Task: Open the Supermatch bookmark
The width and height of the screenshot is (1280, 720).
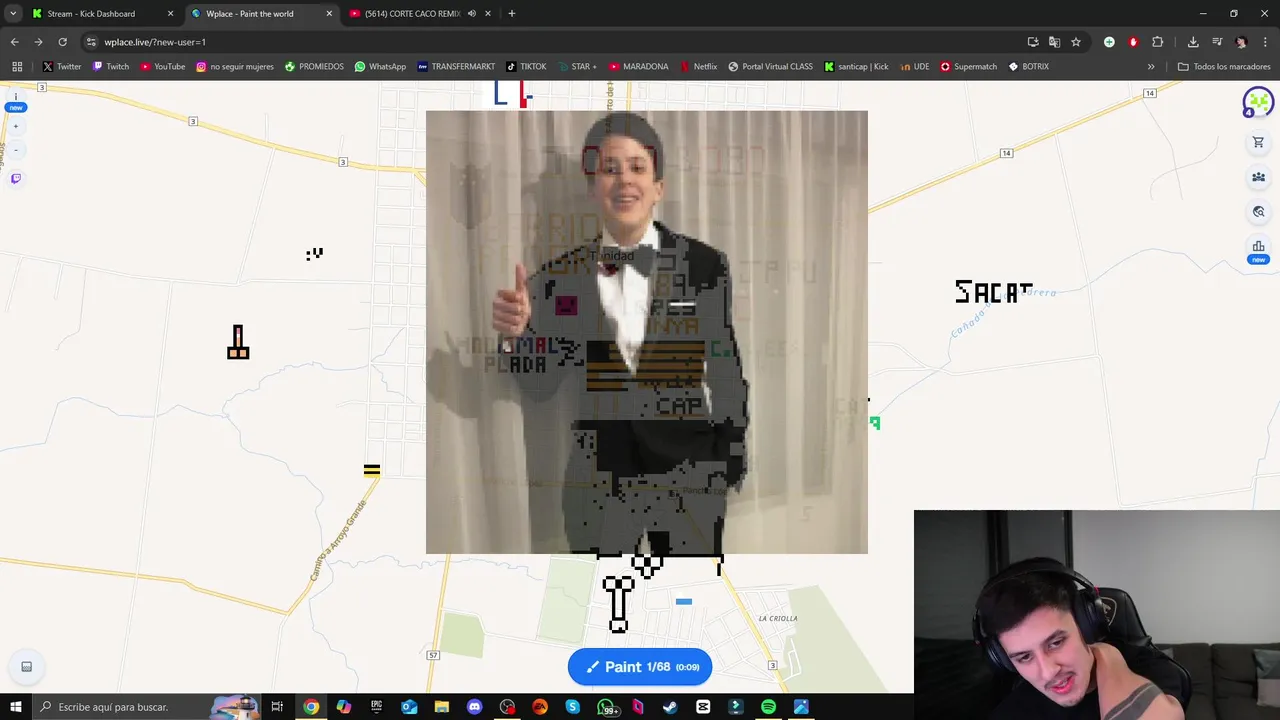Action: 968,67
